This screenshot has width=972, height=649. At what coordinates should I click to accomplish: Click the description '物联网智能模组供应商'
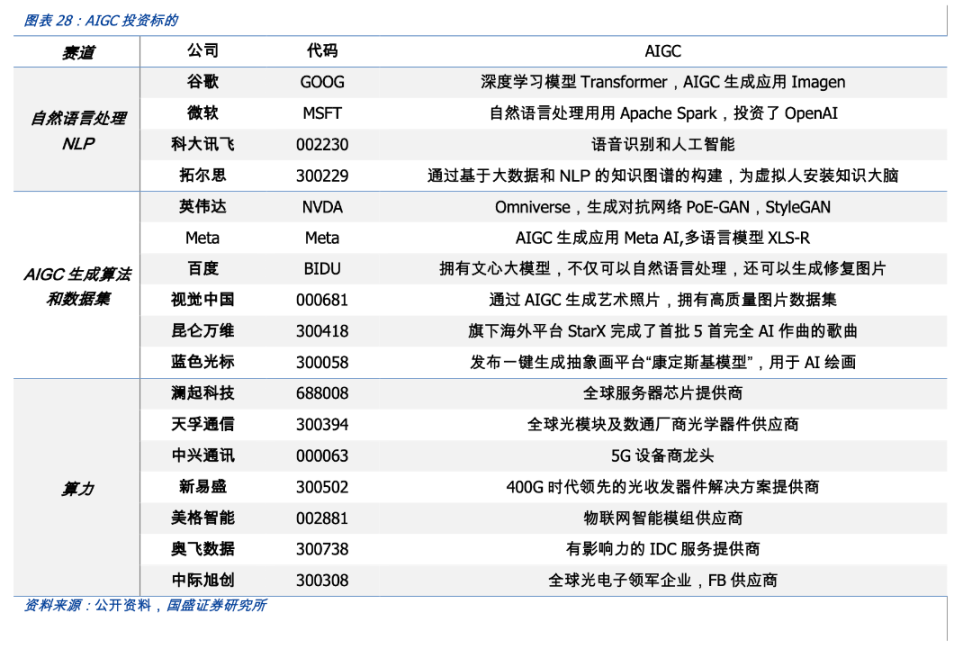coord(663,518)
